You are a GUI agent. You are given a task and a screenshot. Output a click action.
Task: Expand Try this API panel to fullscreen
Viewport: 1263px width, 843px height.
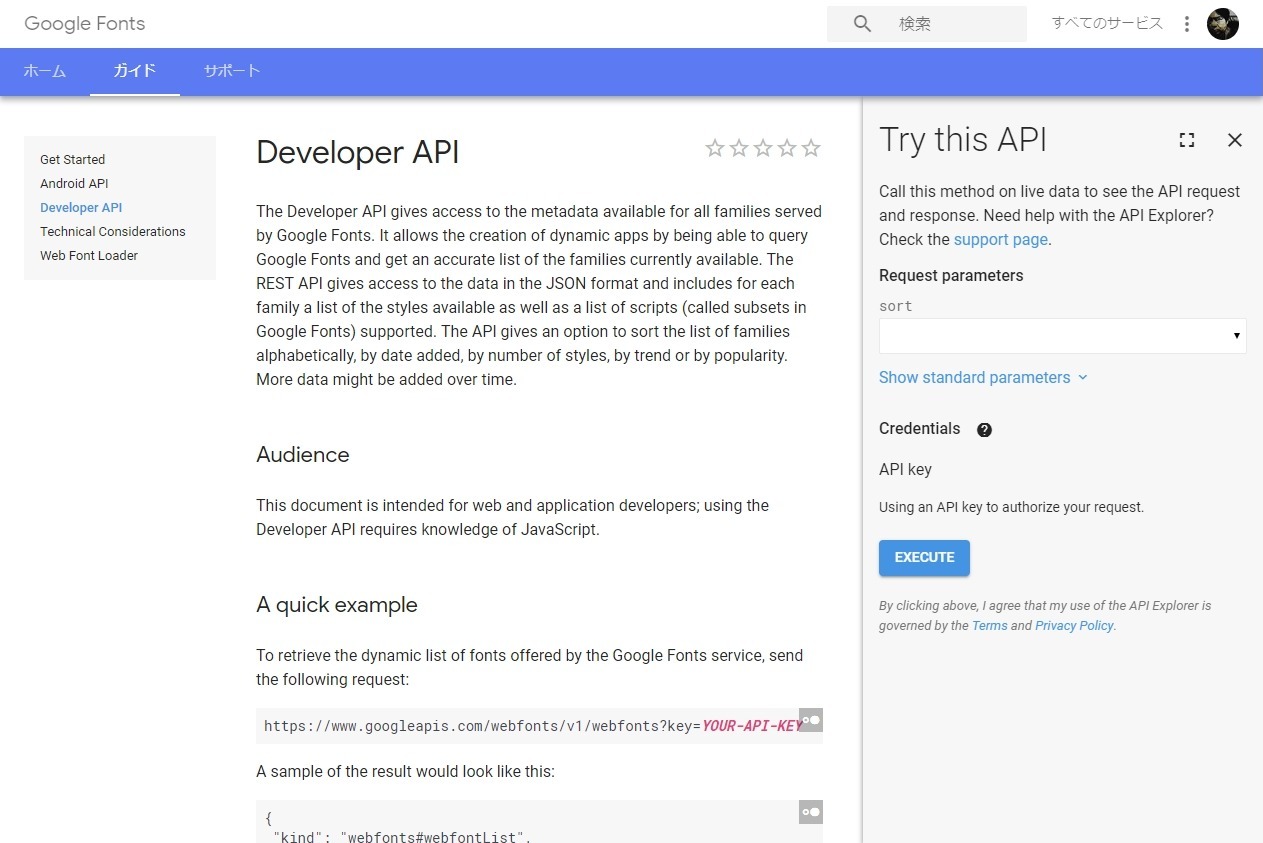[x=1187, y=140]
